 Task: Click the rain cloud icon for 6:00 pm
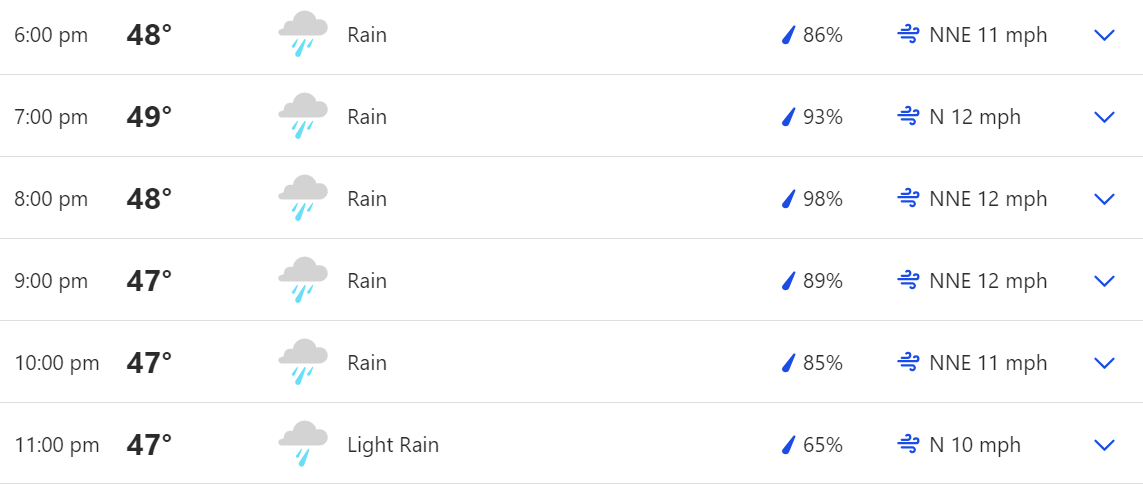click(302, 35)
